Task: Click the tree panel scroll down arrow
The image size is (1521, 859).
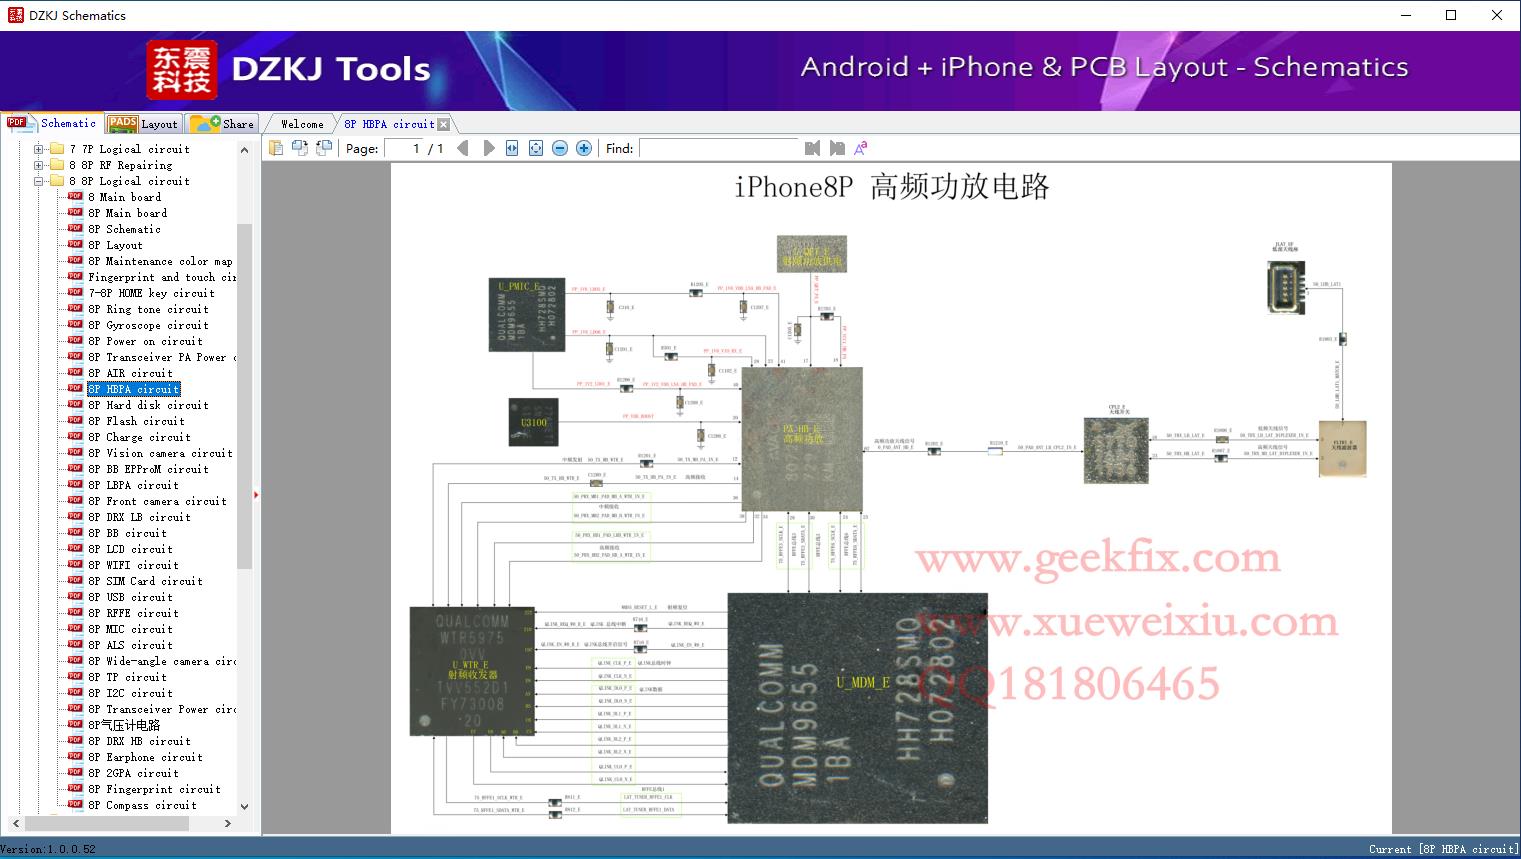Action: coord(244,806)
